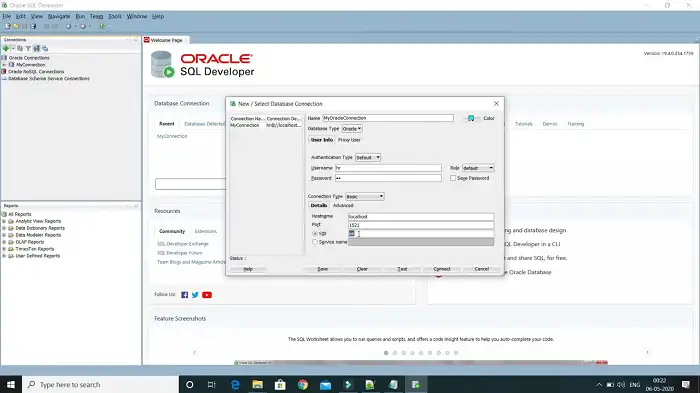Expand the Data Dictionary Reports node
The height and width of the screenshot is (393, 700).
[x=4, y=228]
